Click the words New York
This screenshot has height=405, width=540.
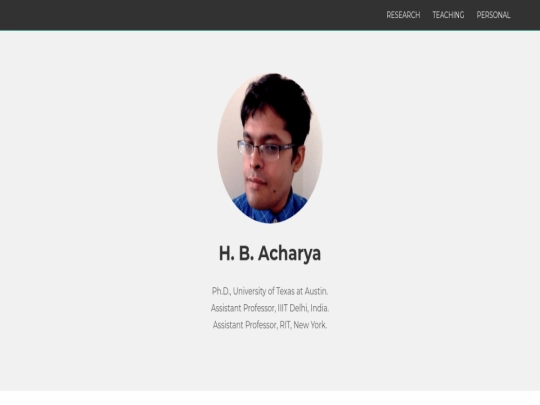[x=310, y=325]
